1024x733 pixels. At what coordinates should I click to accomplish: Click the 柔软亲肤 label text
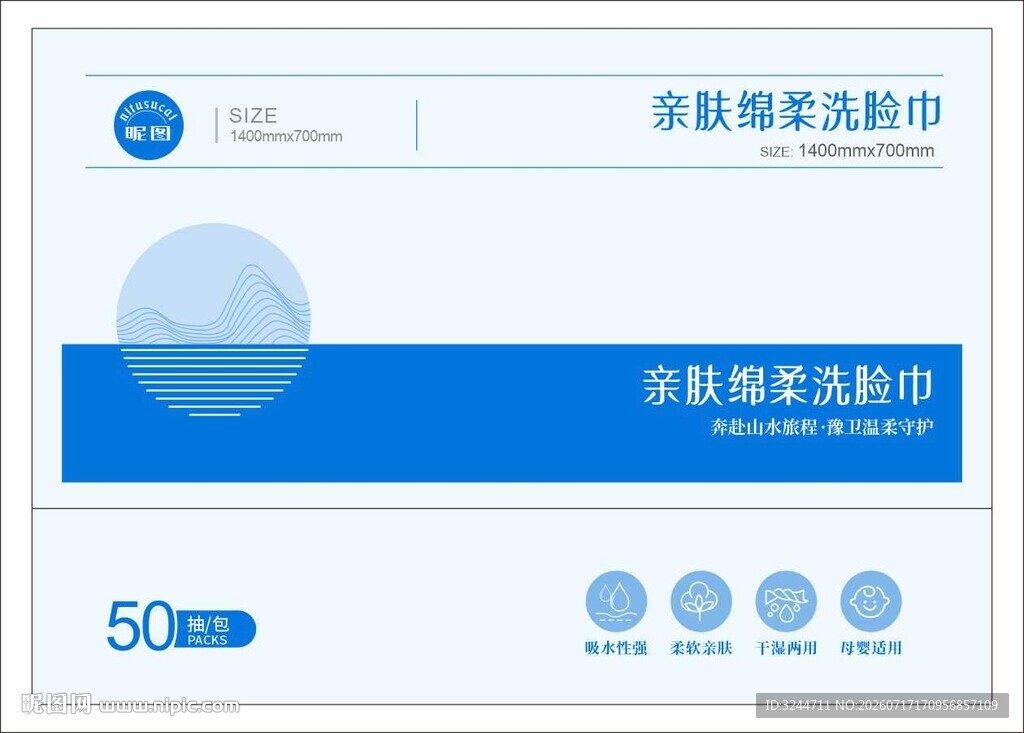(x=701, y=648)
